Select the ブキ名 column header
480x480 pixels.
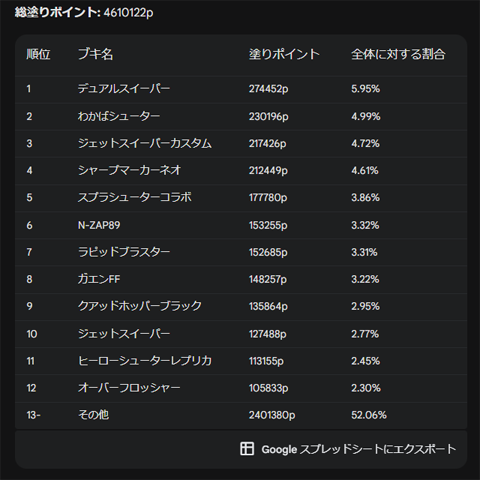(x=95, y=54)
